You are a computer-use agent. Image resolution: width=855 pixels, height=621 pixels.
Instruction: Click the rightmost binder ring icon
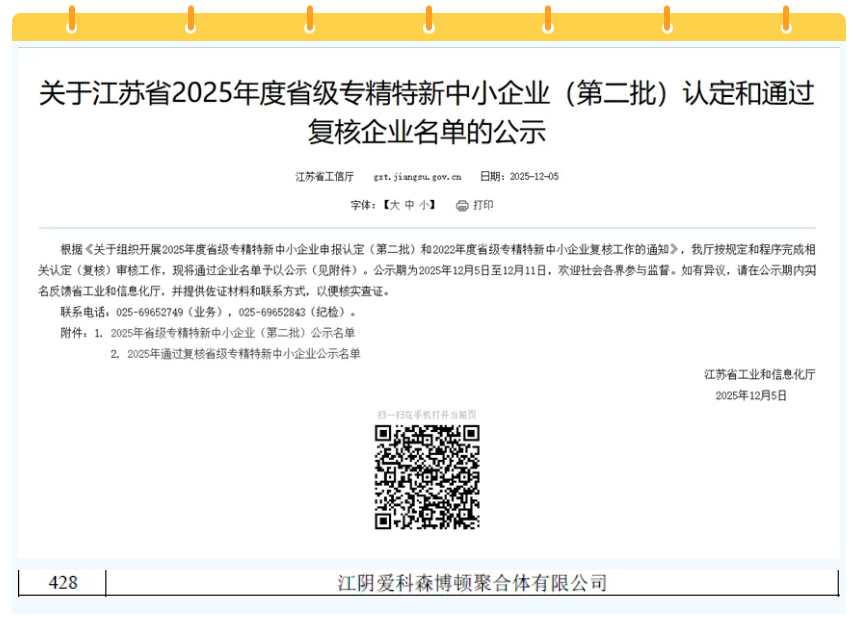click(785, 18)
